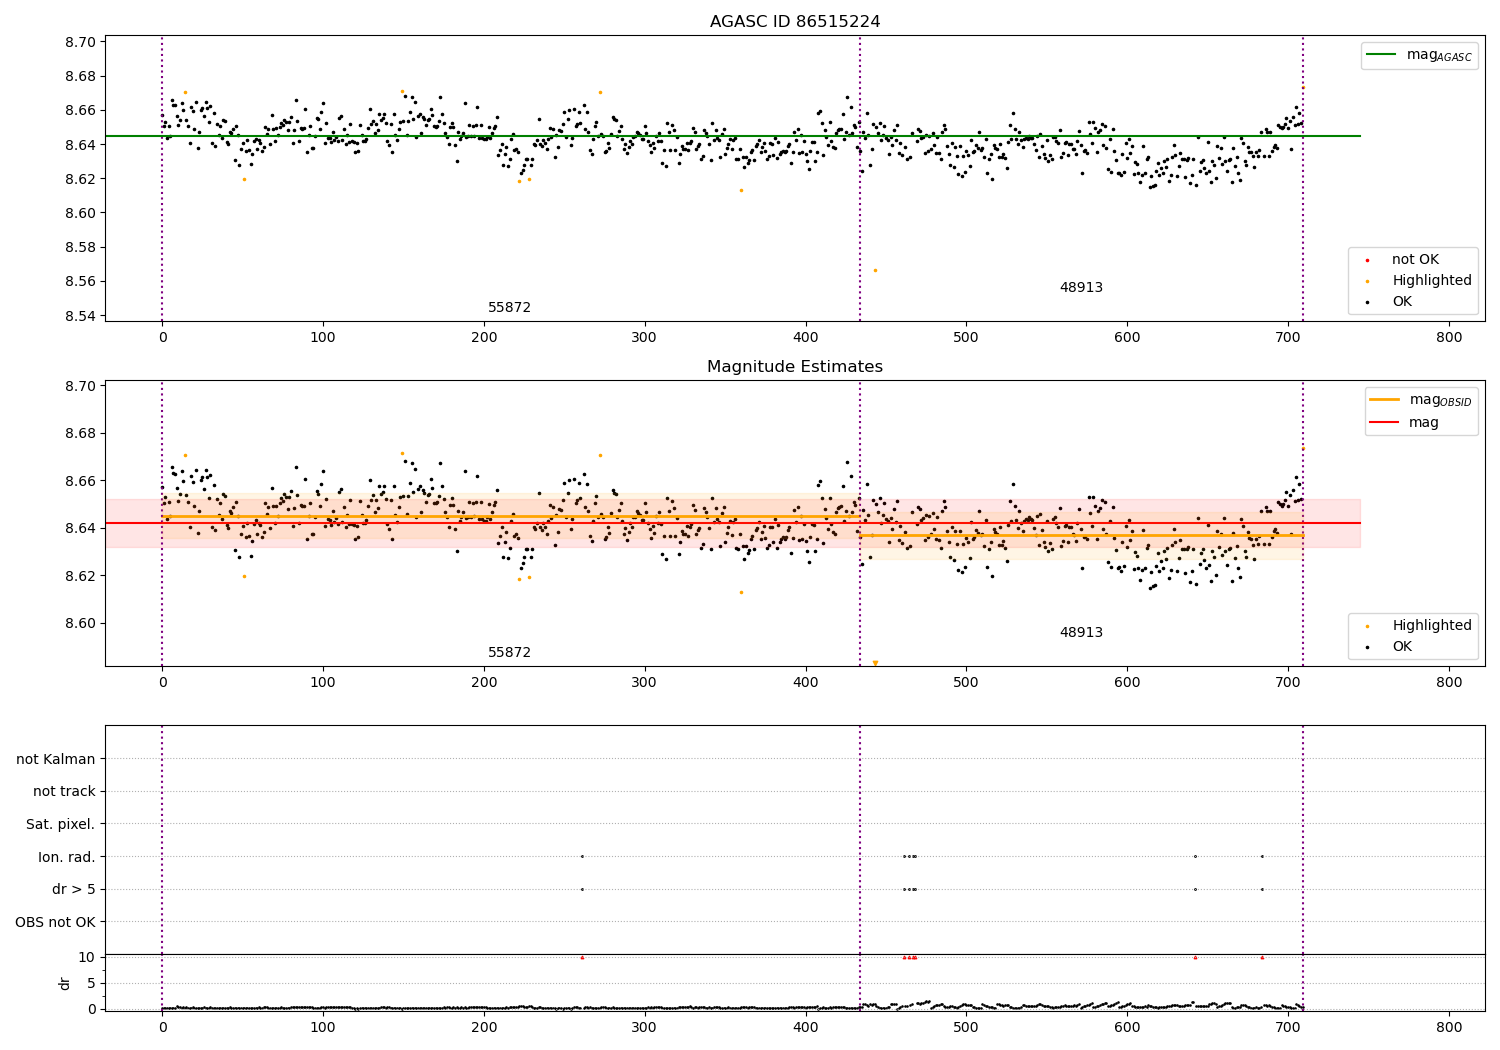
Task: Click the 48913 annotation in Magnitude Estimates plot
Action: tap(1081, 633)
